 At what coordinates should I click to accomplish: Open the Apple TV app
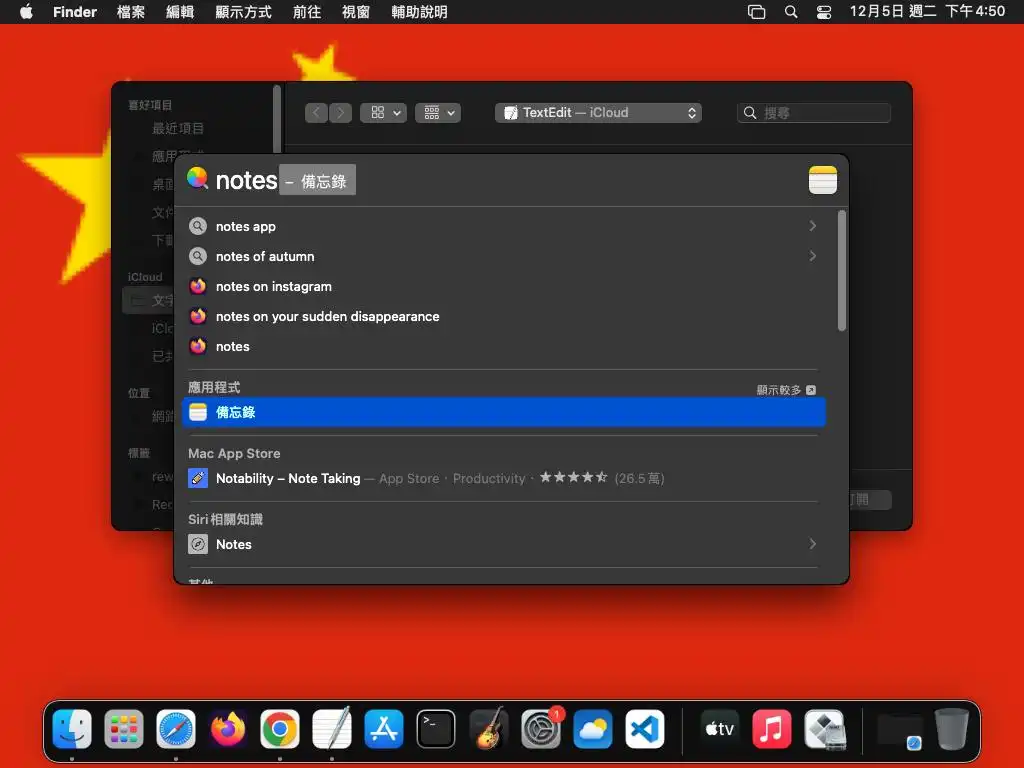720,729
